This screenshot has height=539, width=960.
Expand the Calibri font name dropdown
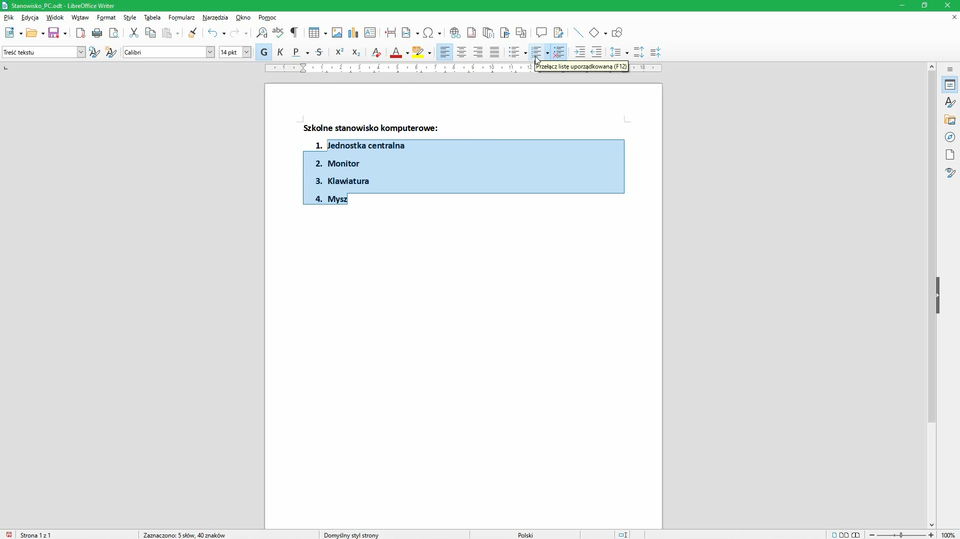[210, 52]
